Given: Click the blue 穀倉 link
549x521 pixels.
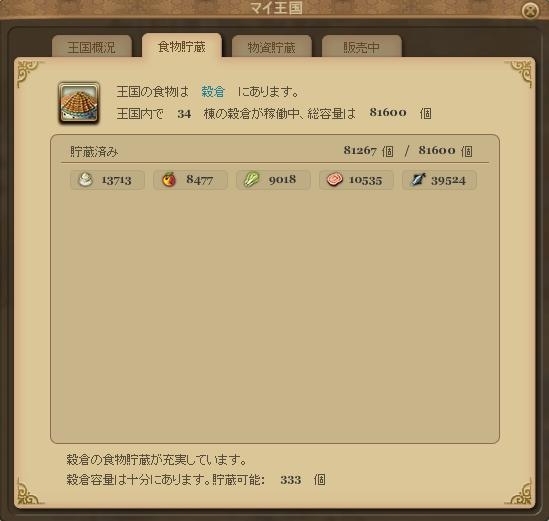Looking at the screenshot, I should point(213,92).
